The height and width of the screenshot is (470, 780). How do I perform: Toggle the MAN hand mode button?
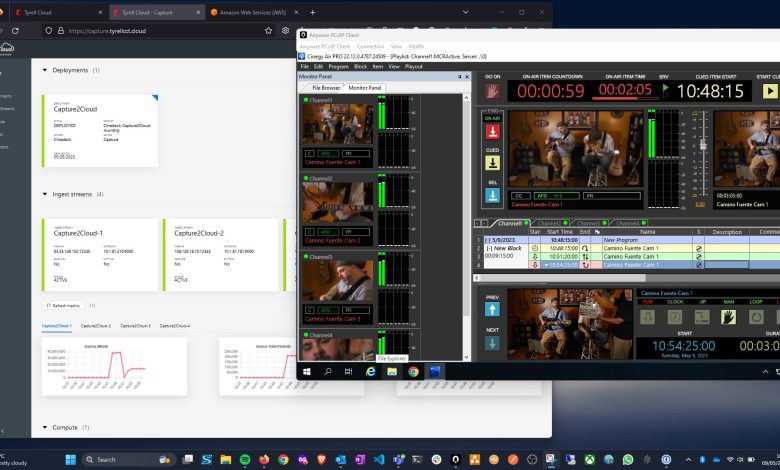(x=729, y=316)
